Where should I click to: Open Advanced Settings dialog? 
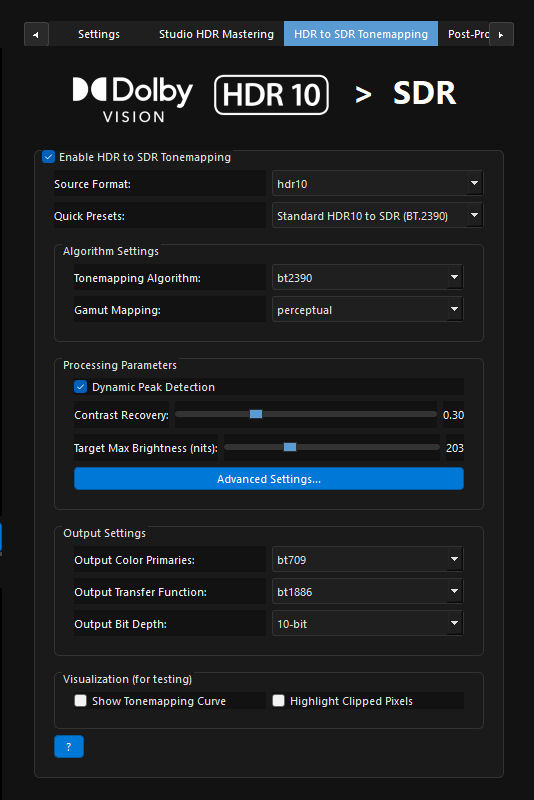pos(269,479)
